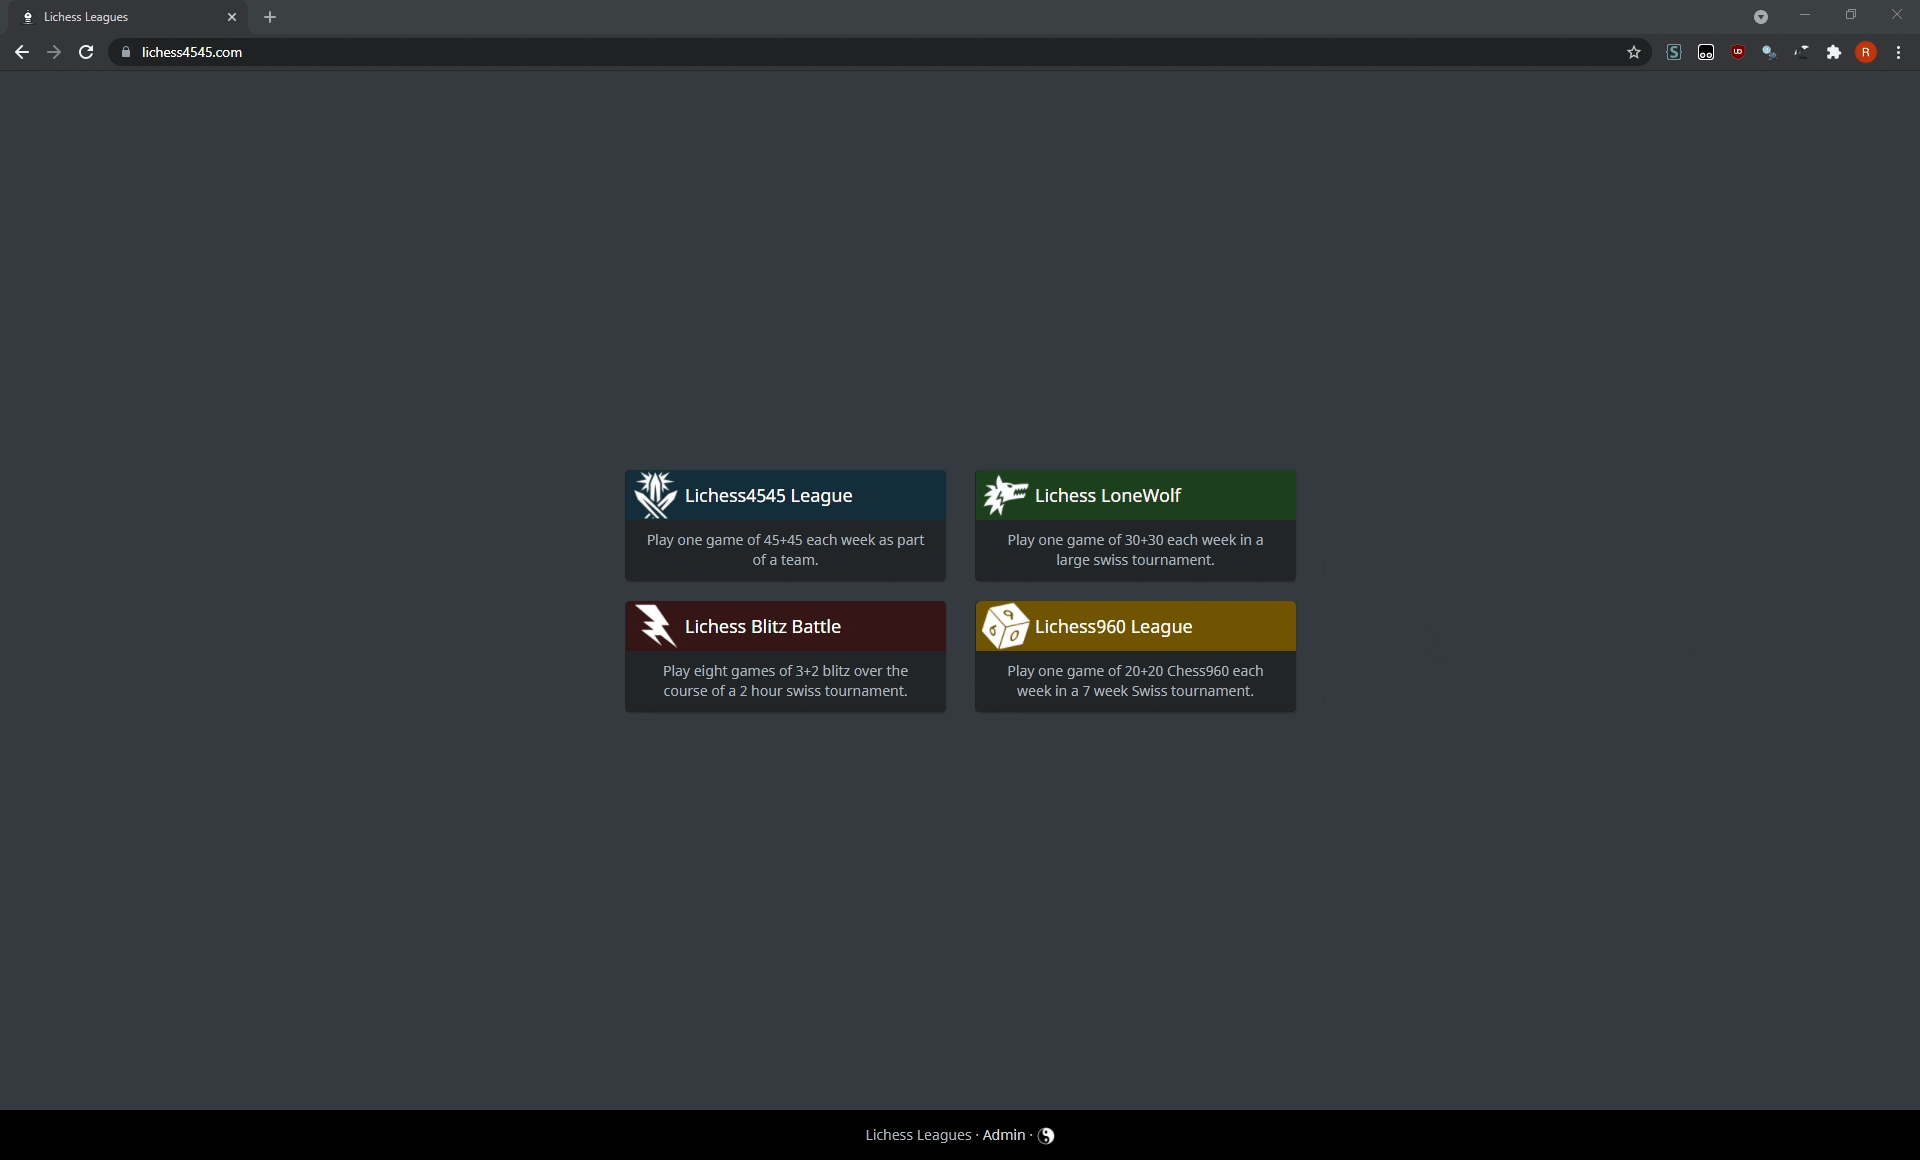Click the Lichess960 dice icon
The image size is (1920, 1160).
pyautogui.click(x=1005, y=626)
